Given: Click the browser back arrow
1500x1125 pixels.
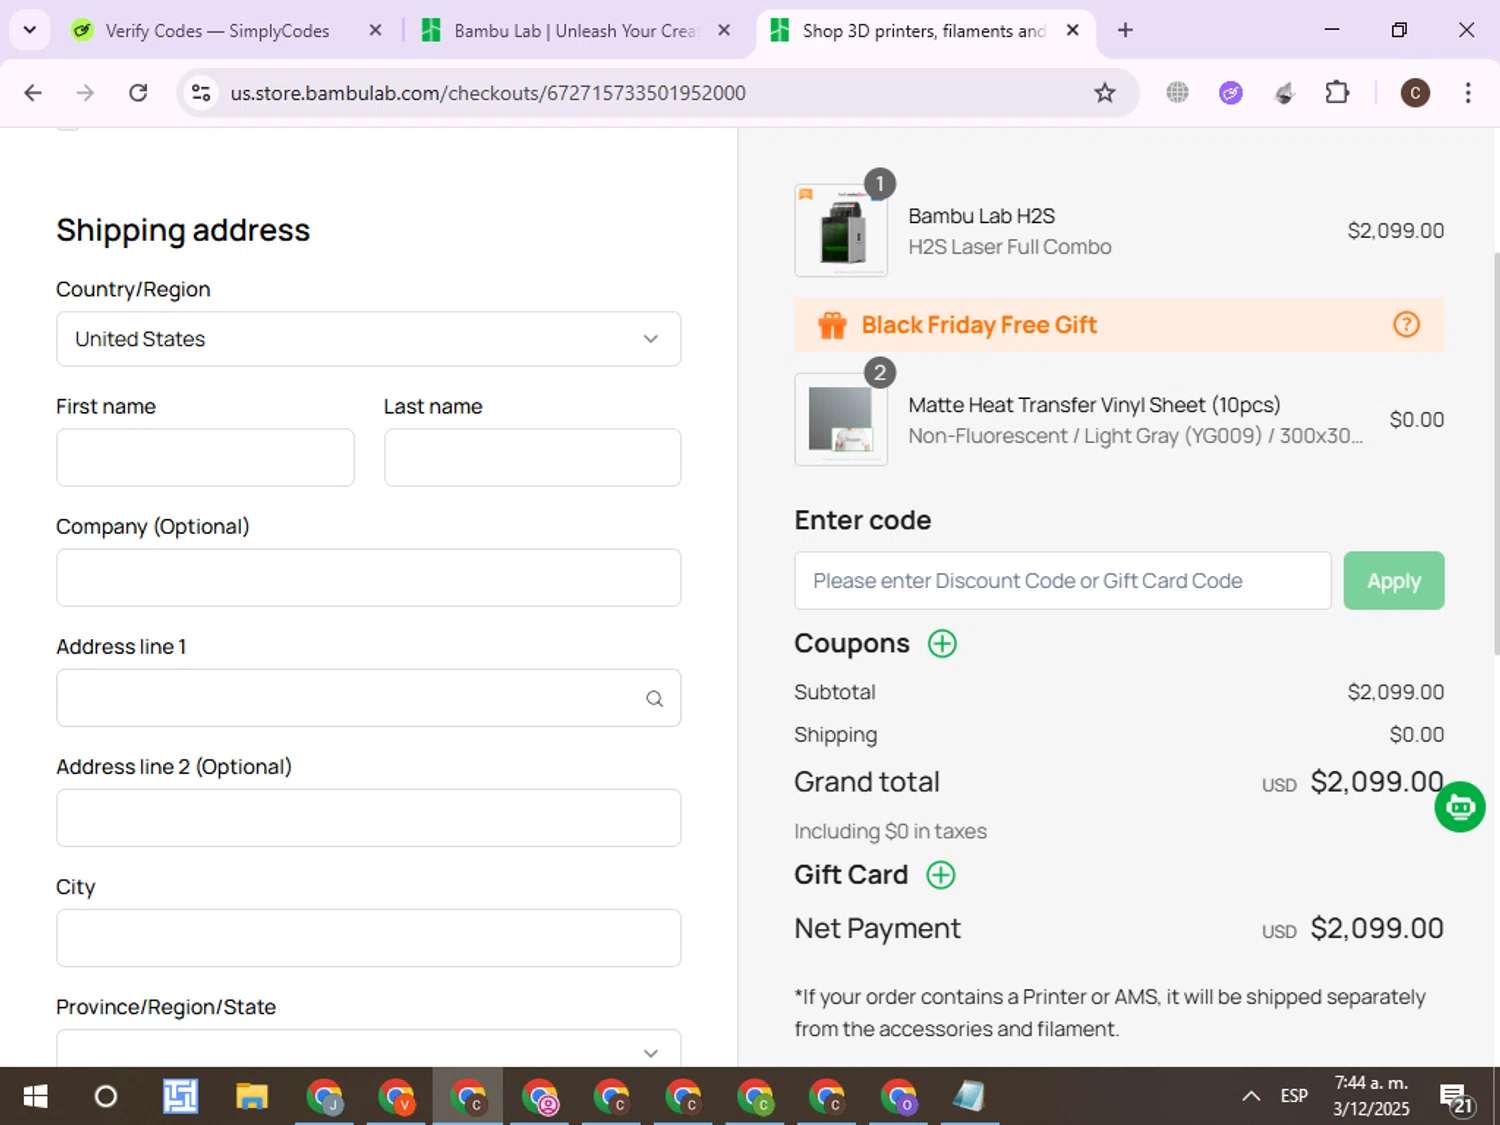Looking at the screenshot, I should 33,93.
